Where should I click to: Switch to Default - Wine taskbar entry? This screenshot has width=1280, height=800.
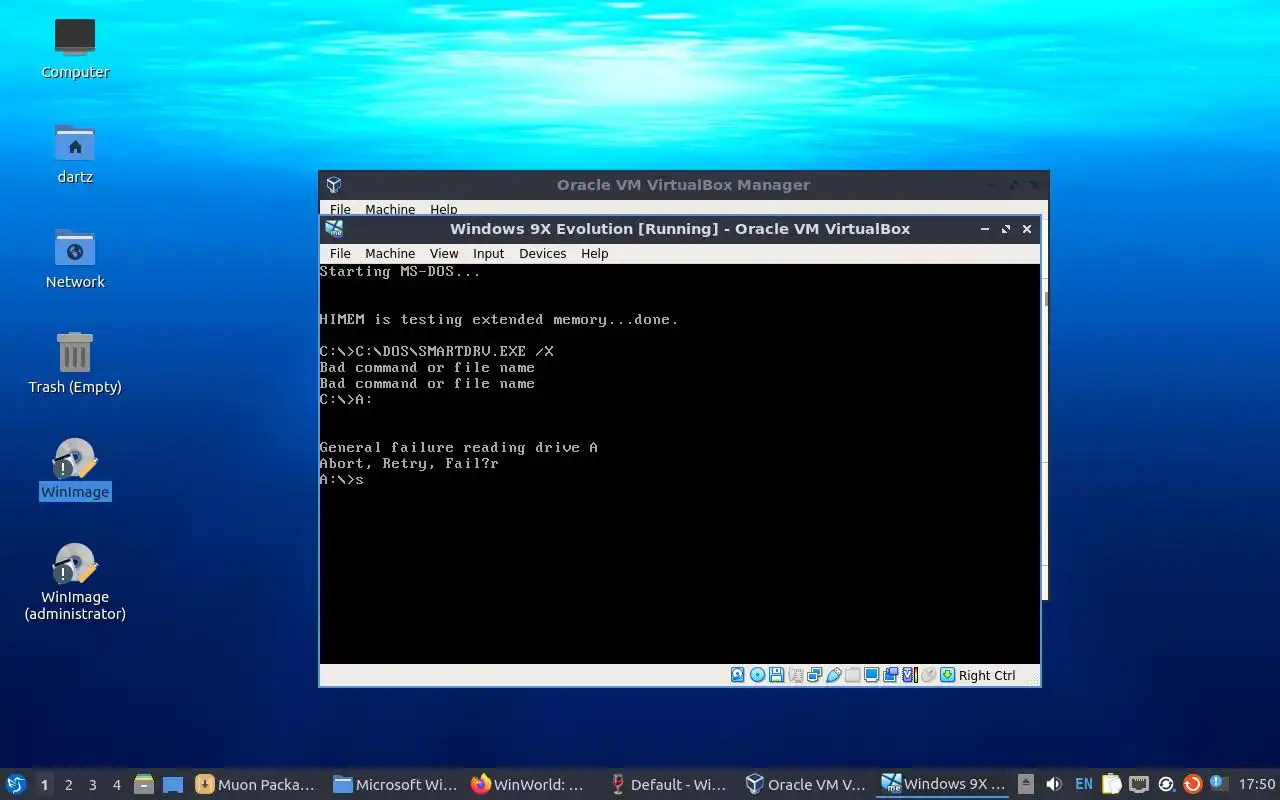click(x=669, y=785)
